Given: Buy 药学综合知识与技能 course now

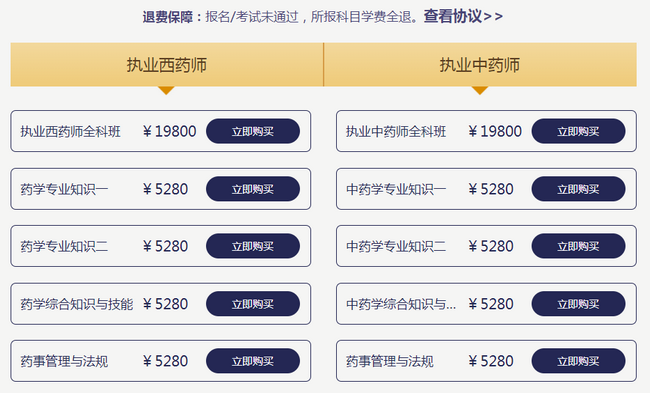Looking at the screenshot, I should coord(253,304).
